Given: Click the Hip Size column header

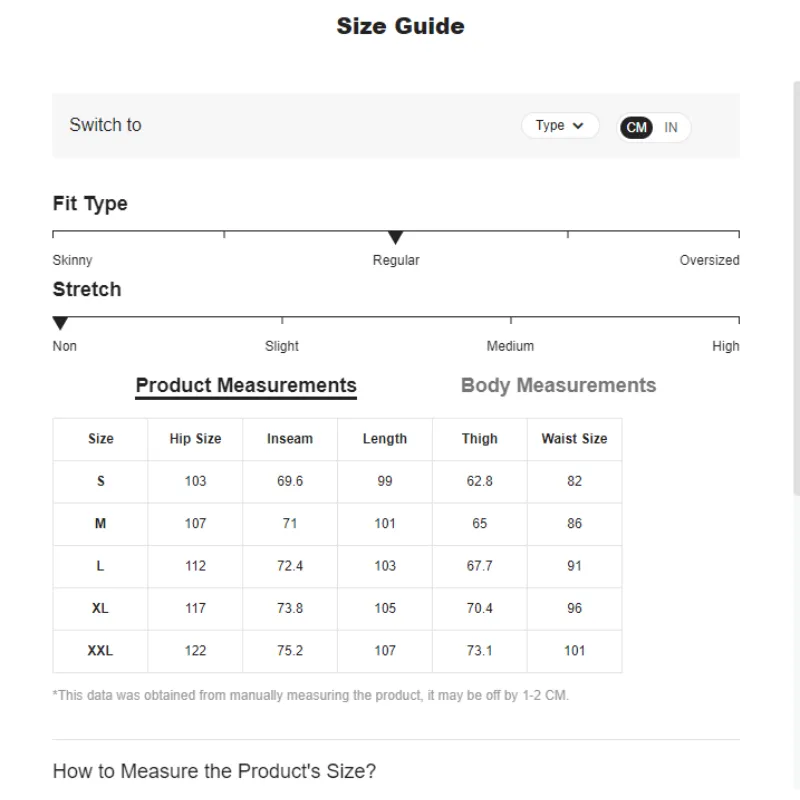Looking at the screenshot, I should [195, 439].
